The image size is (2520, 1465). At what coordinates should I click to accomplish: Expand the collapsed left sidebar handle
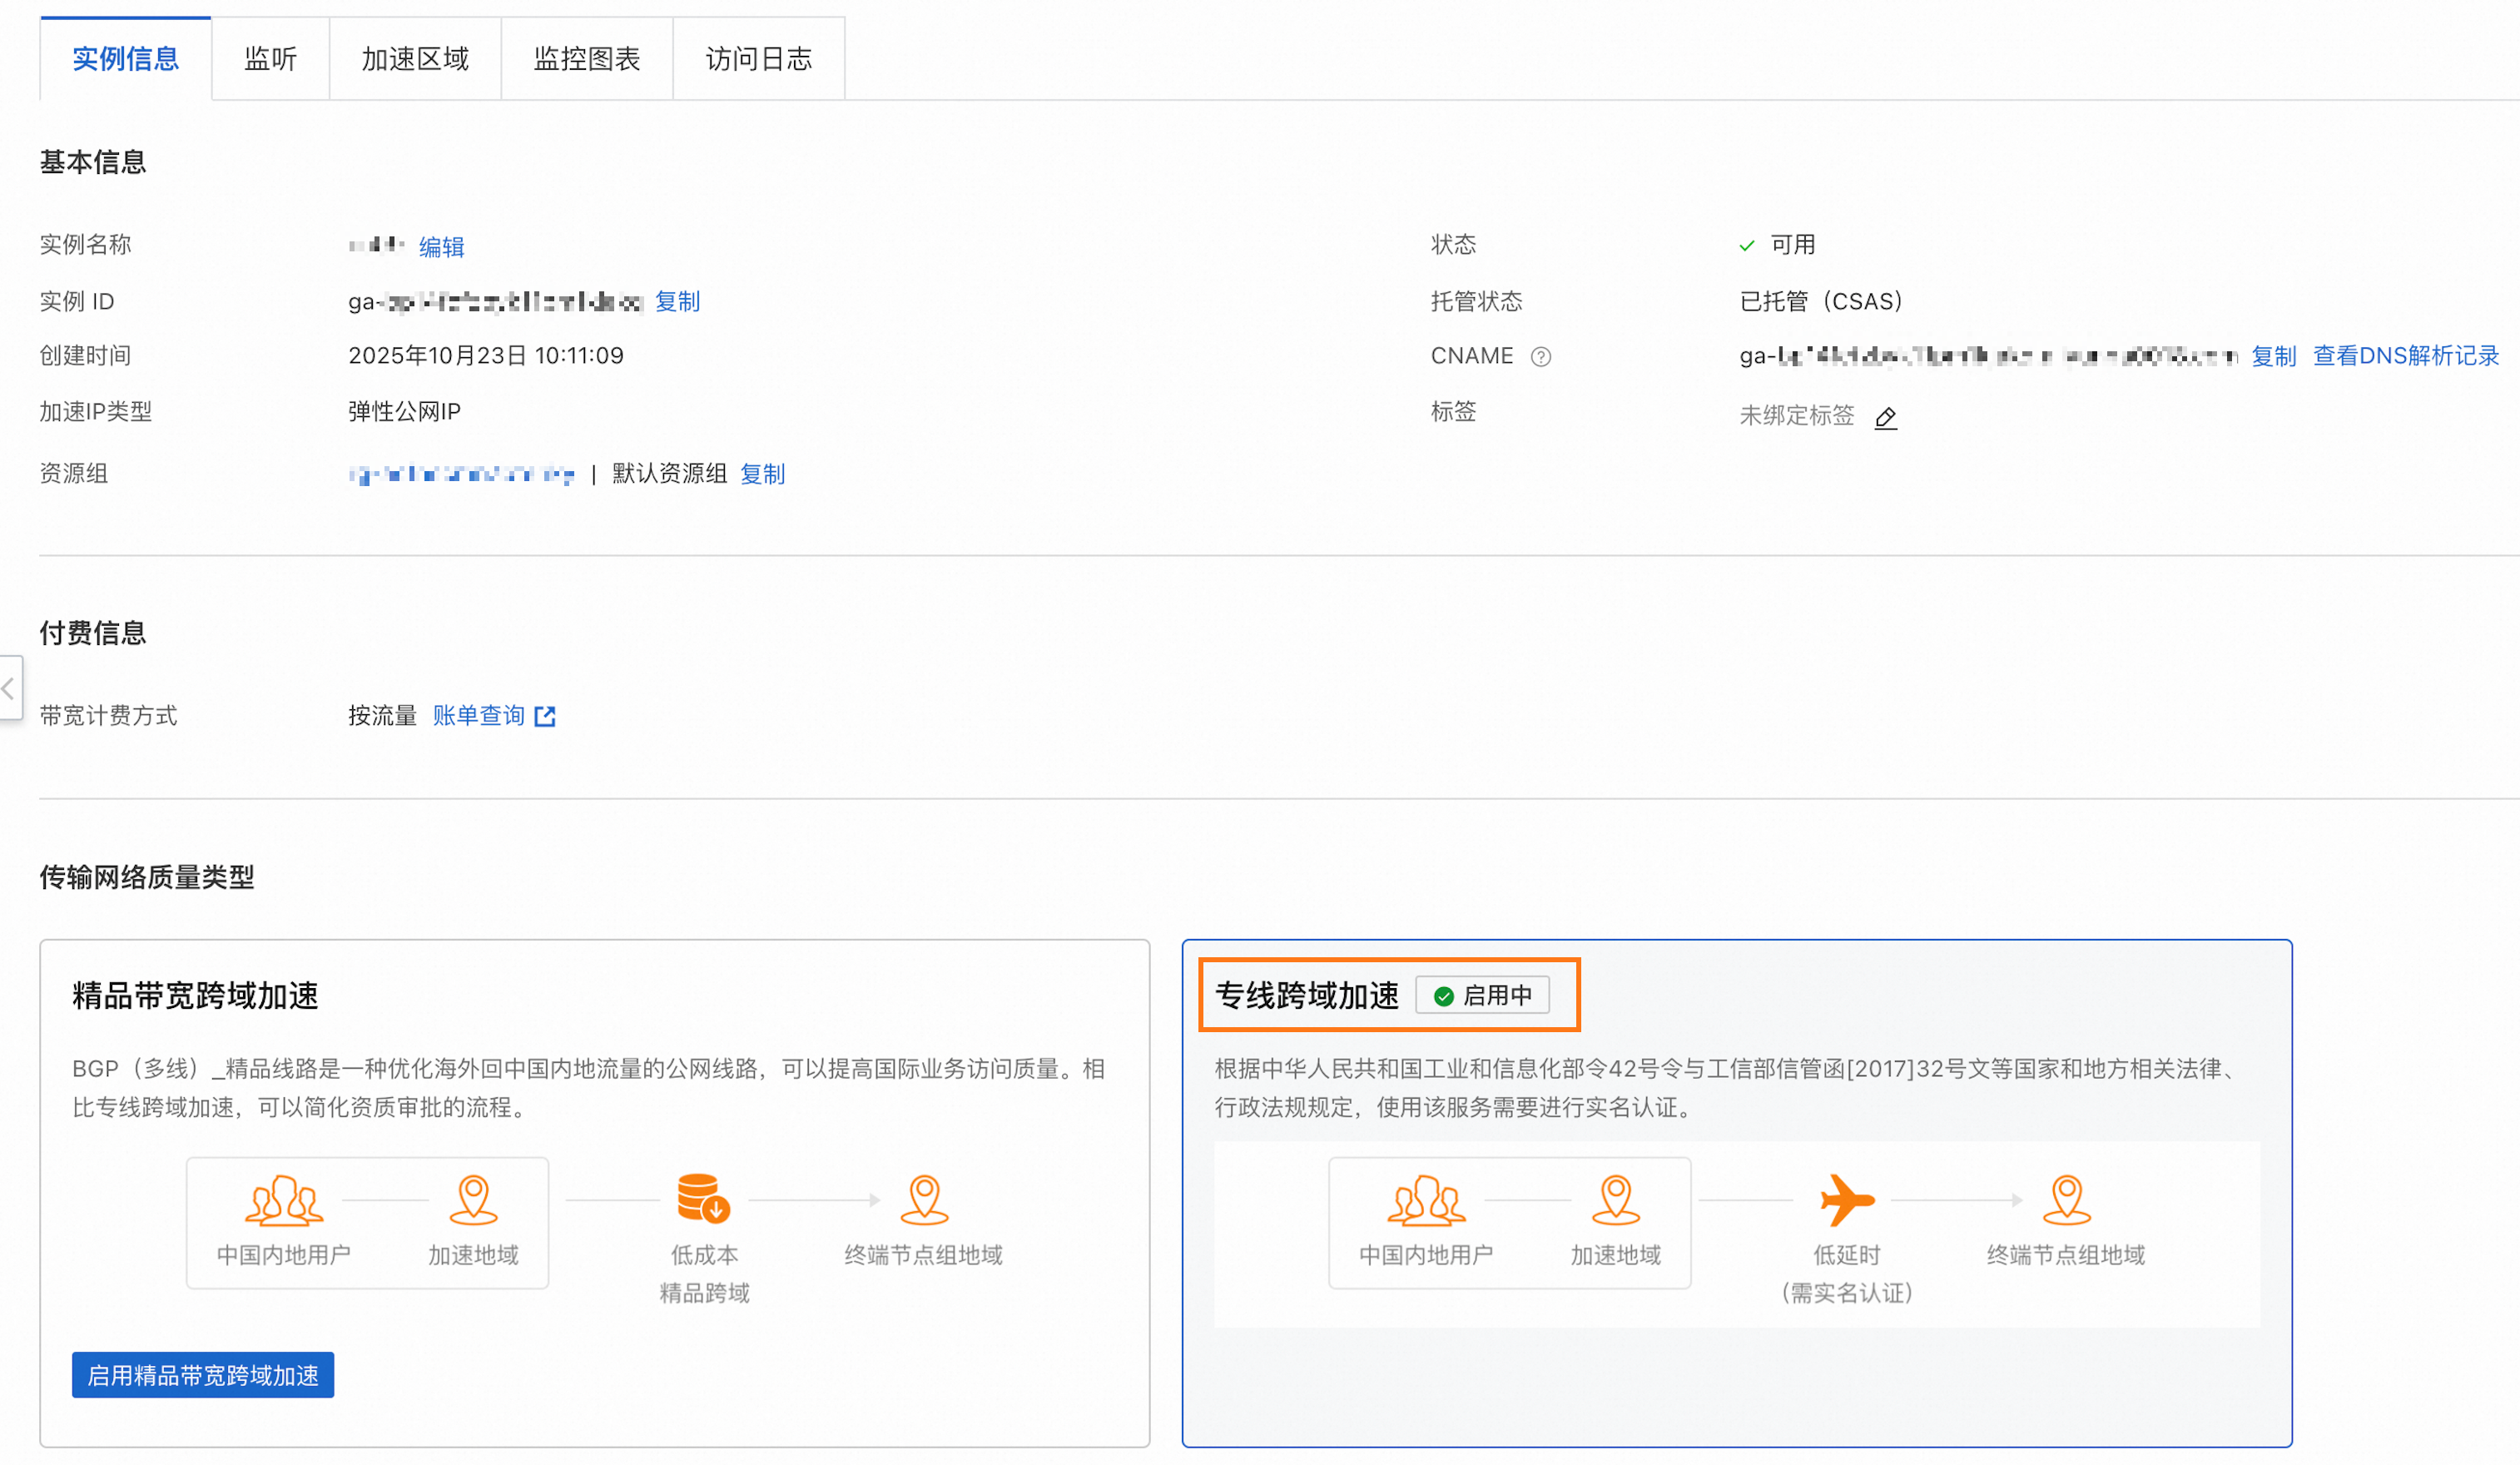[9, 688]
